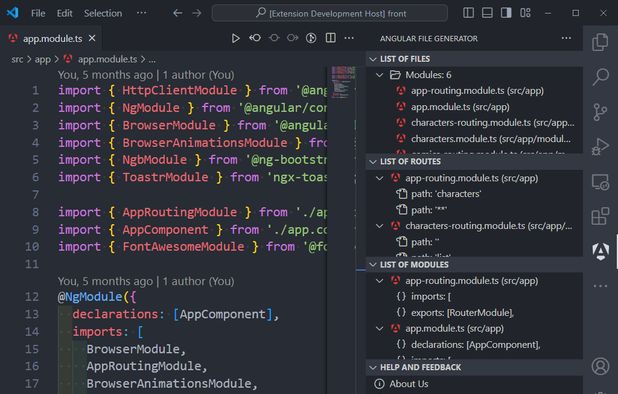Click the command center search box
Screen dimensions: 618x394
point(329,13)
